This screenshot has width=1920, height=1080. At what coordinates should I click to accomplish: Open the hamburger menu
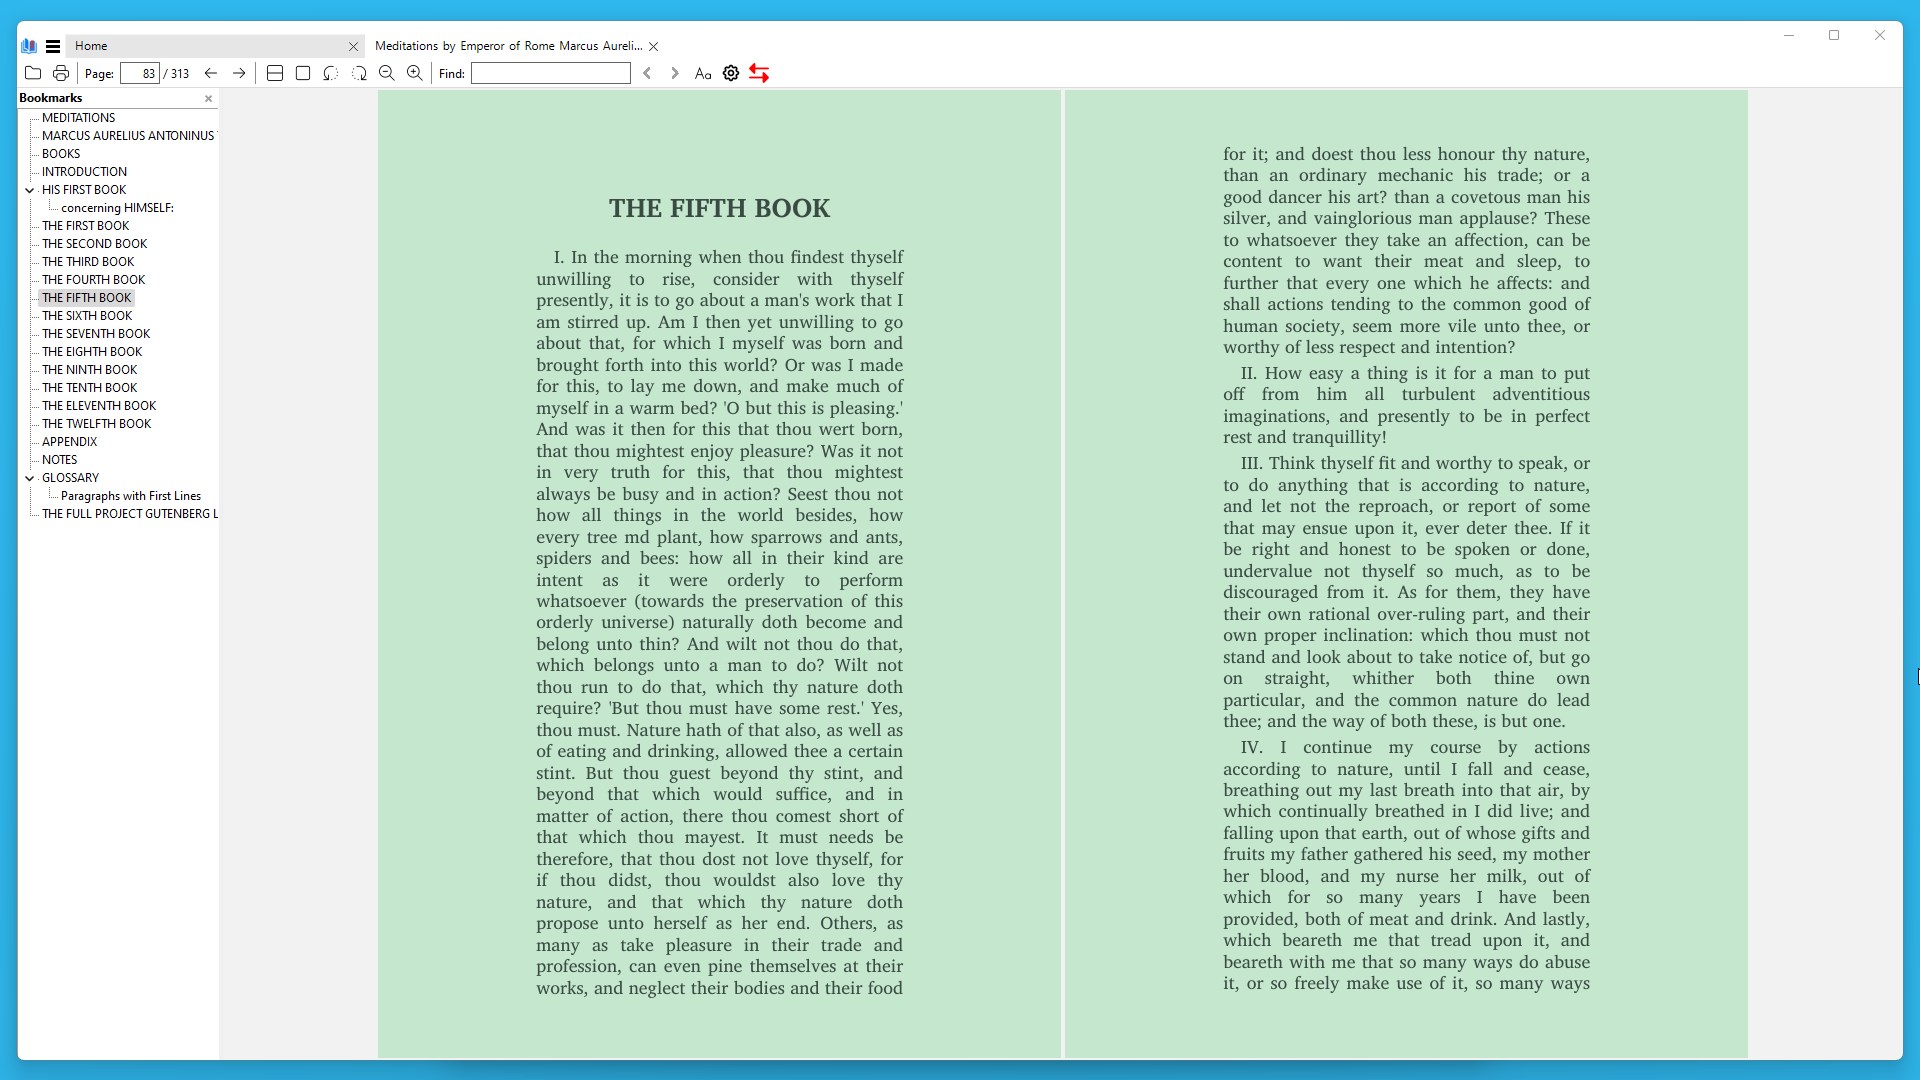[x=53, y=46]
